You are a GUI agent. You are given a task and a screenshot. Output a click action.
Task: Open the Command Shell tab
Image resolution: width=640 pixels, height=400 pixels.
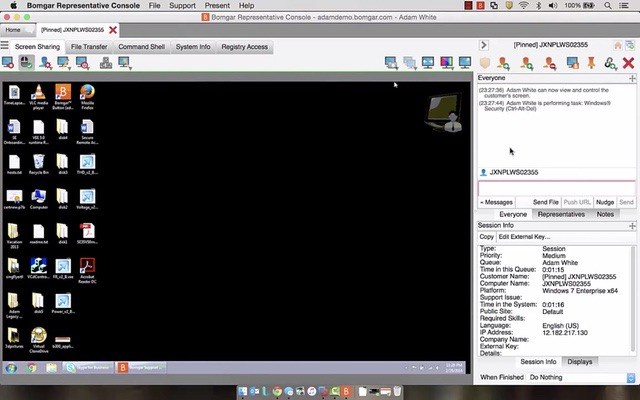pyautogui.click(x=142, y=46)
